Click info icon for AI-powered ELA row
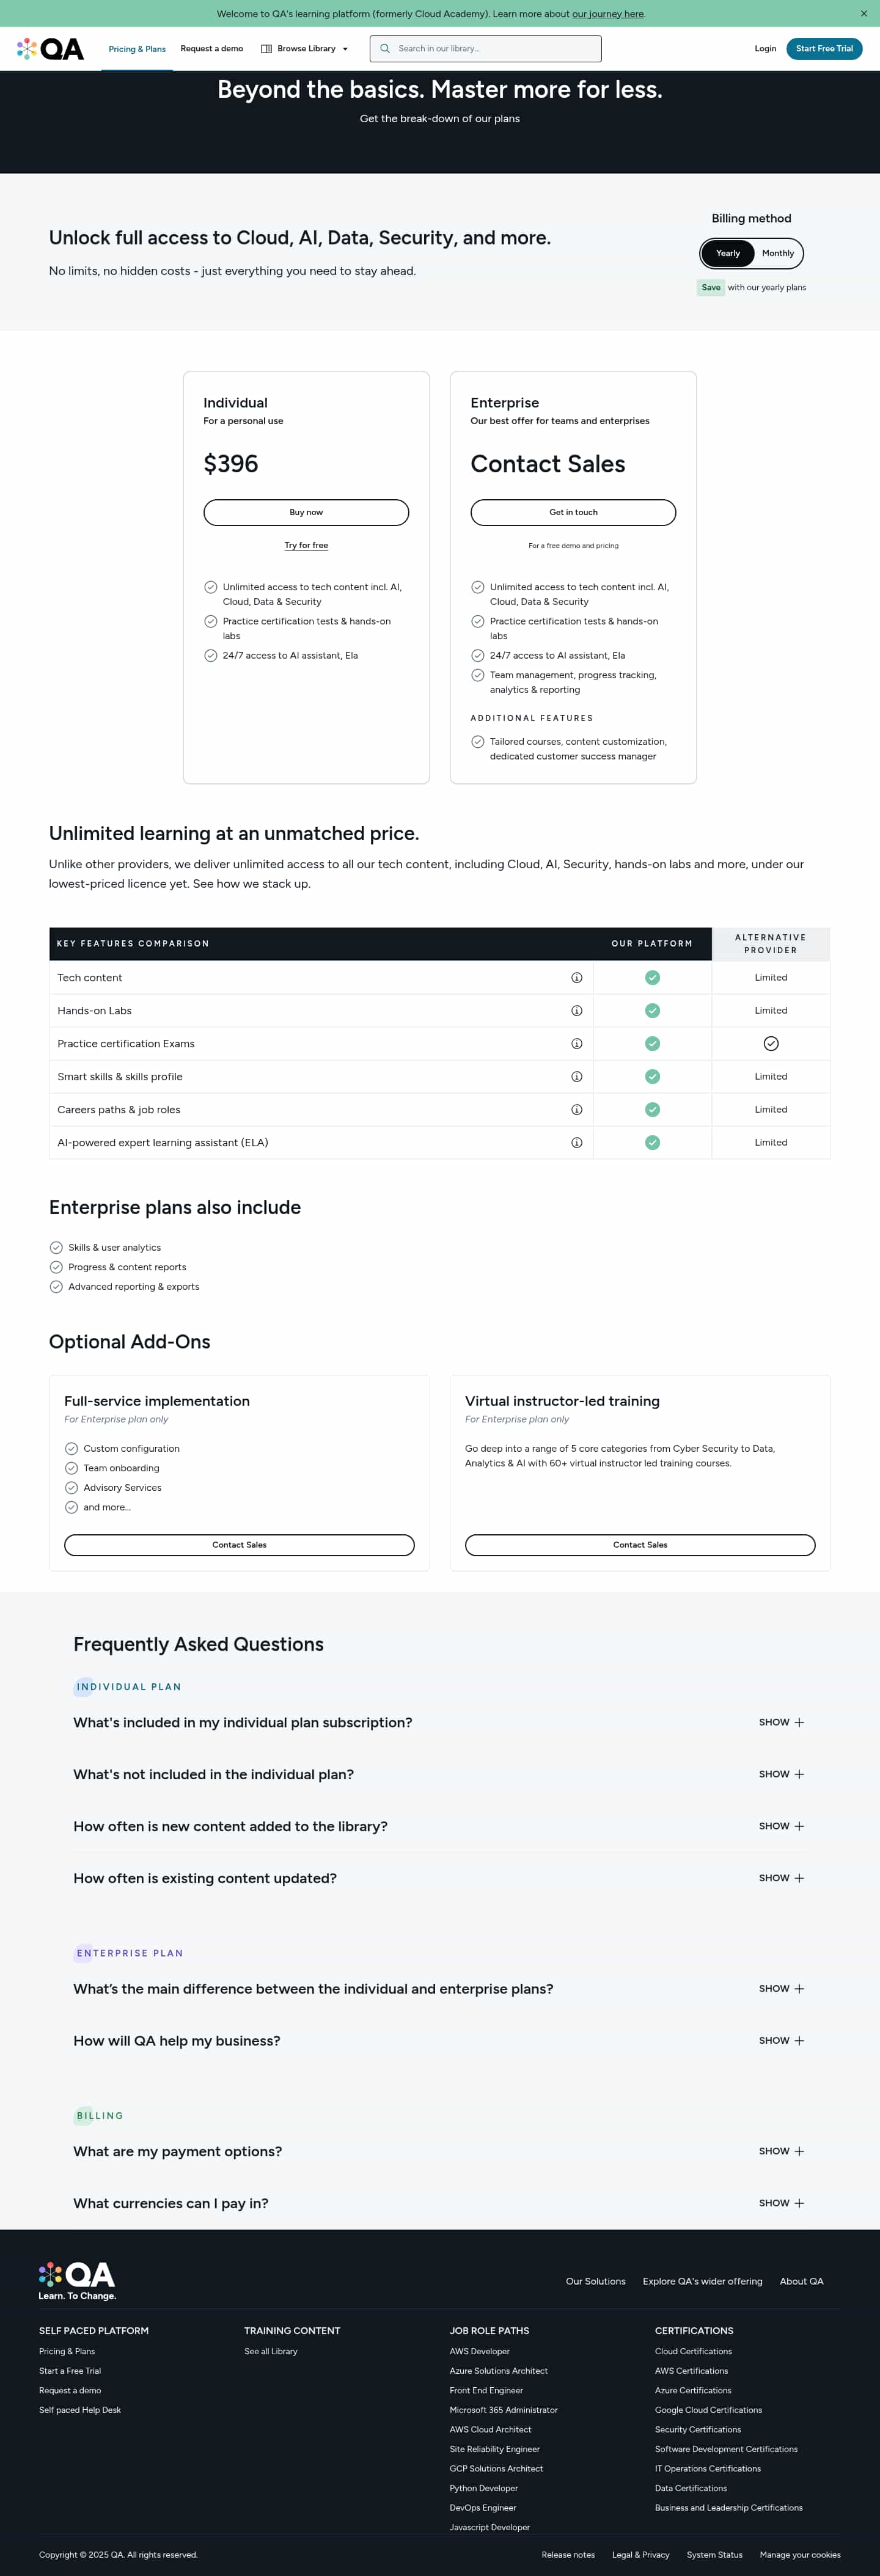 (x=576, y=1143)
